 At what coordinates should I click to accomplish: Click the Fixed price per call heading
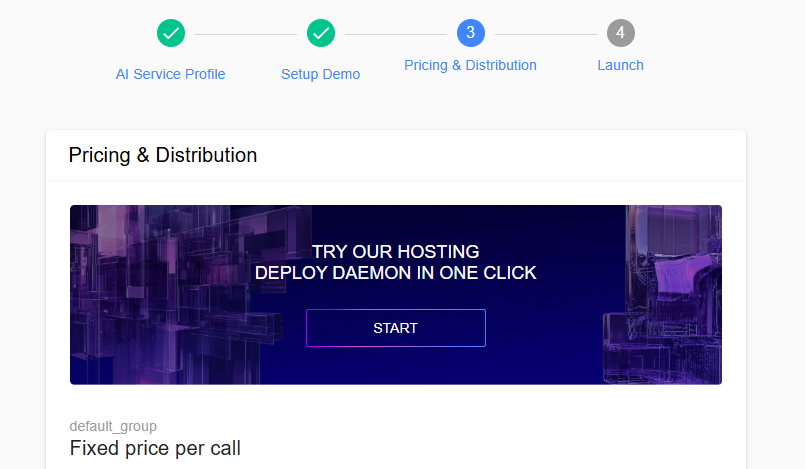tap(155, 448)
